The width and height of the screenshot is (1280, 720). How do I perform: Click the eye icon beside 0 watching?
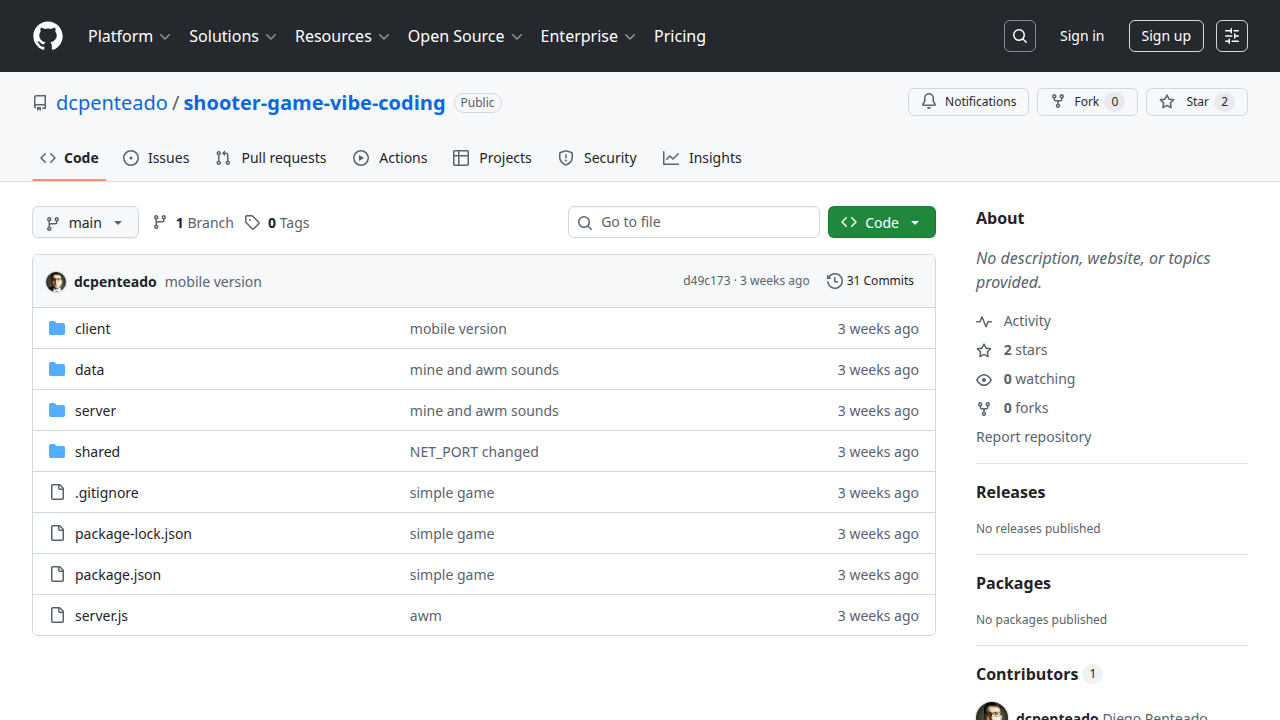(984, 379)
